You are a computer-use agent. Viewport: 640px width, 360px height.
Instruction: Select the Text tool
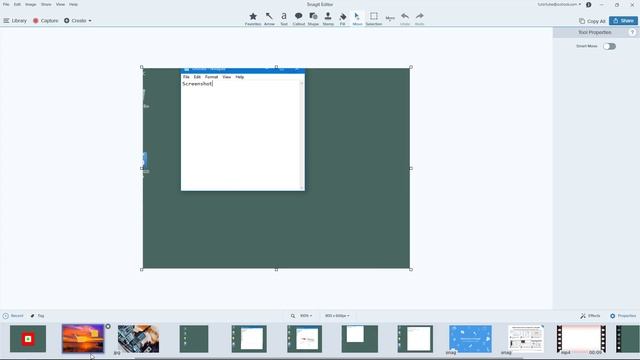[x=284, y=18]
